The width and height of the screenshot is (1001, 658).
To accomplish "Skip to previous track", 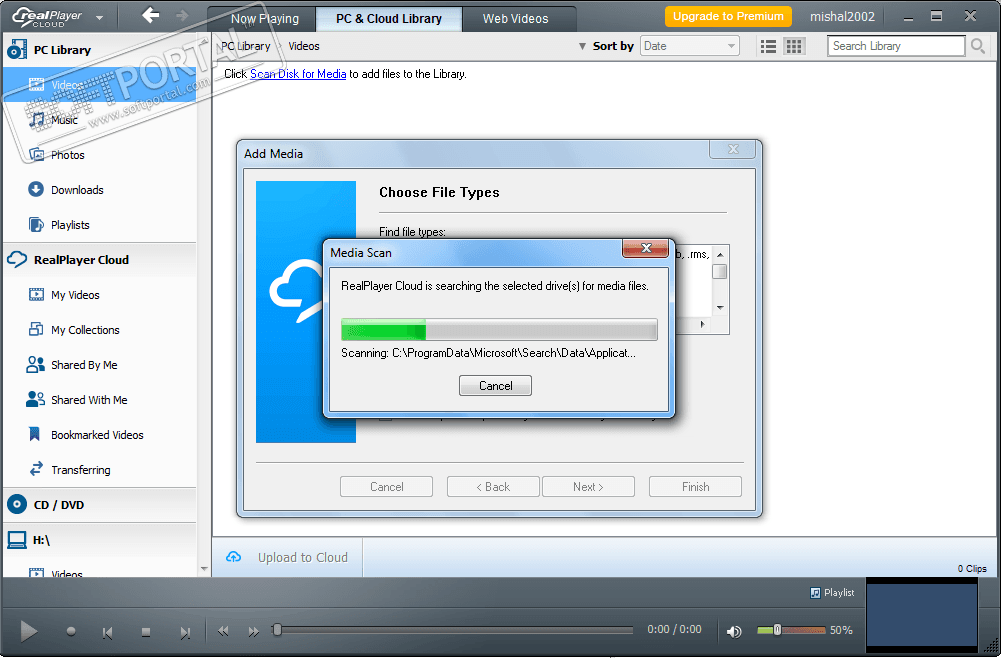I will [107, 632].
